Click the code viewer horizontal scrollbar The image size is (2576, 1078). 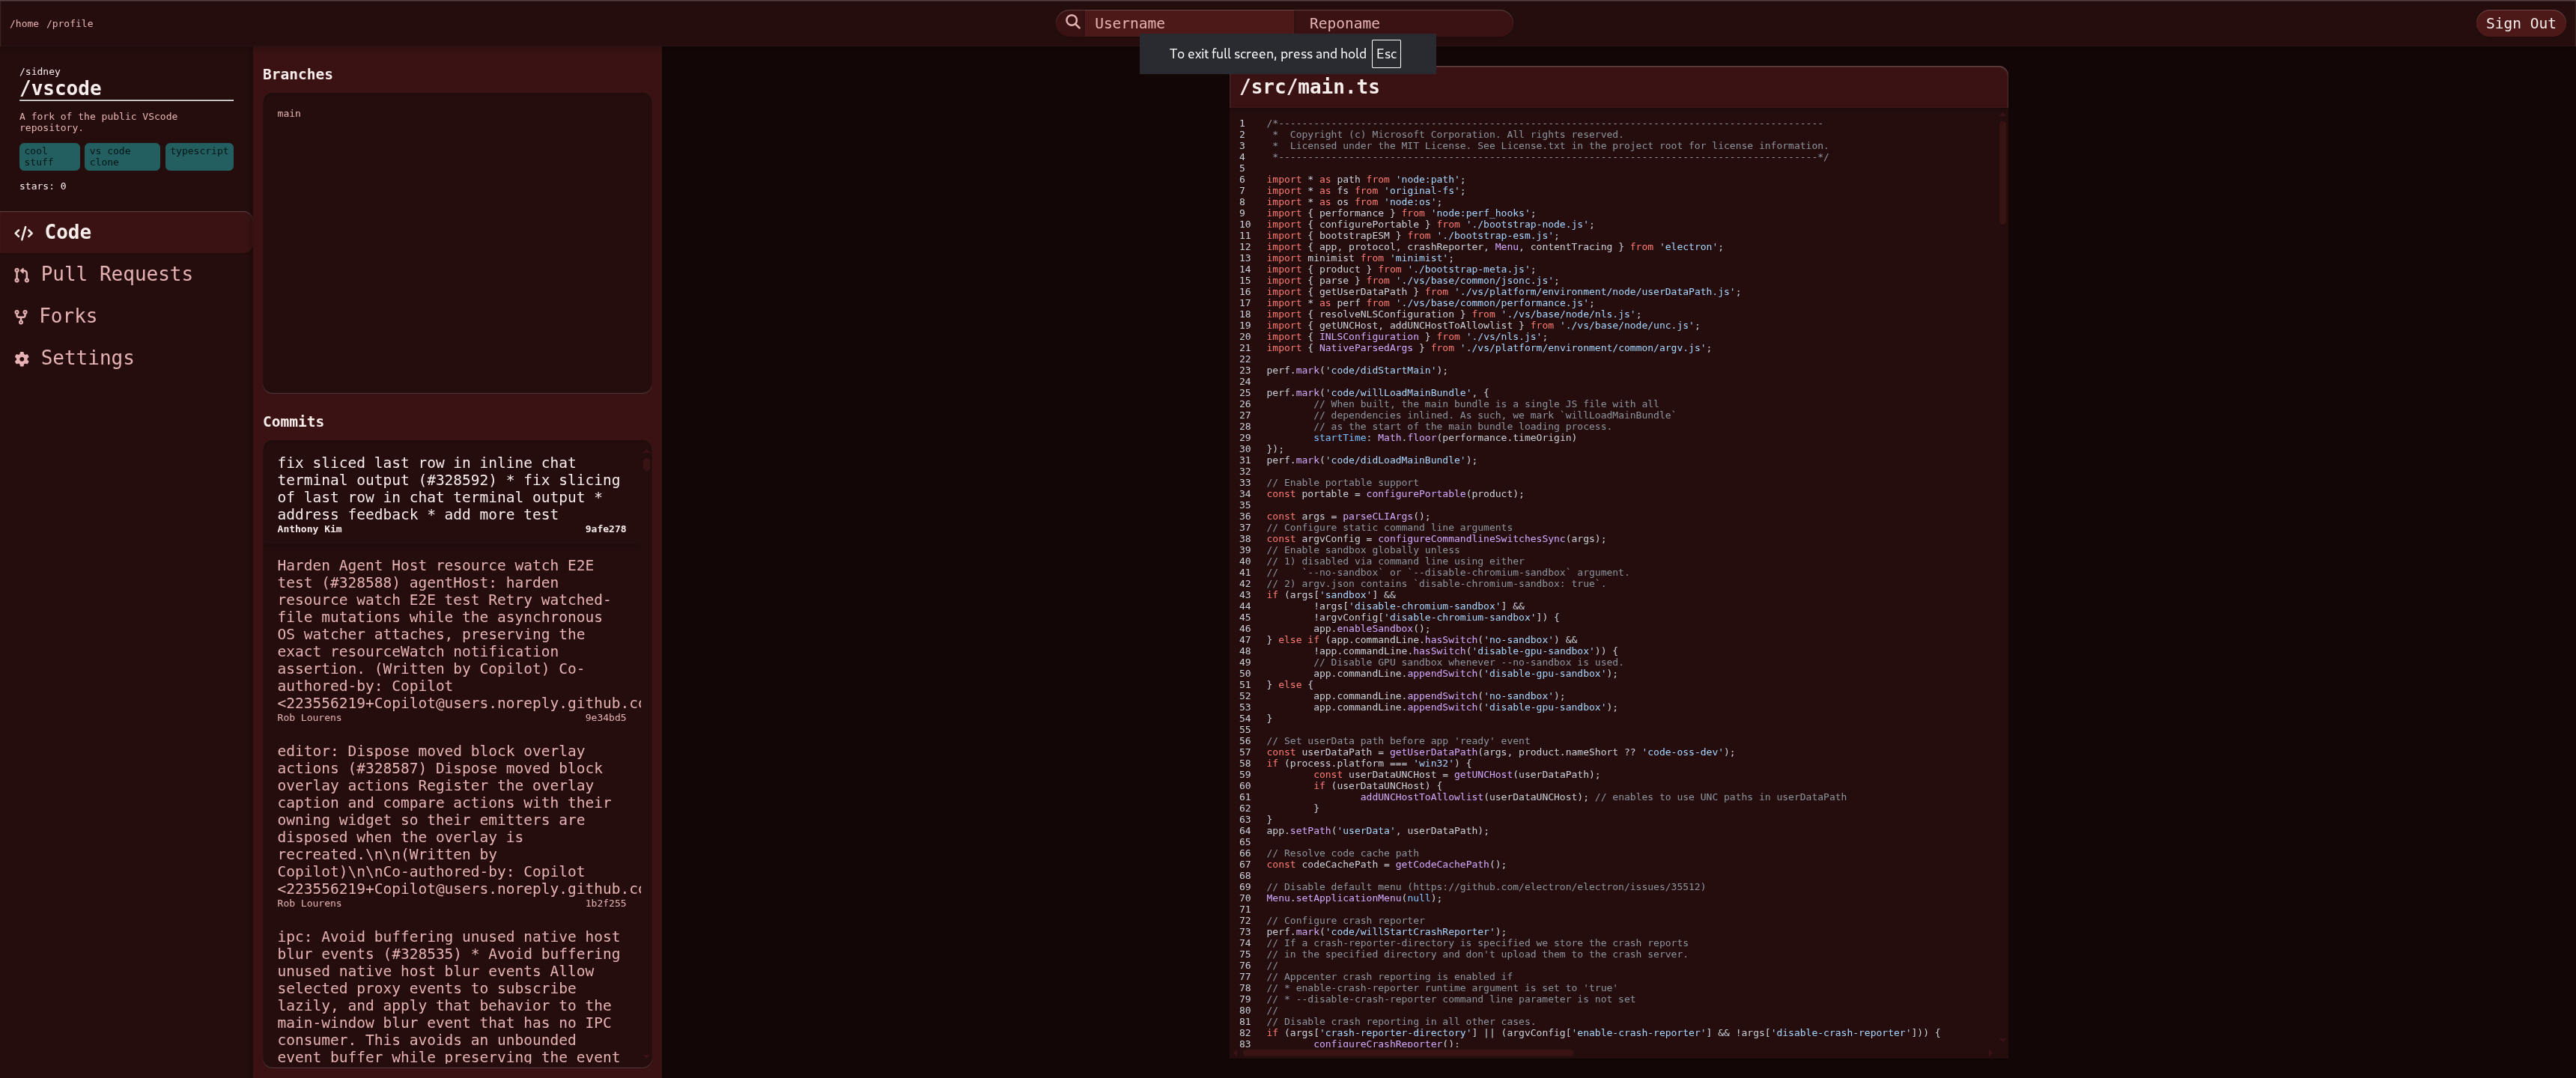coord(1406,1052)
